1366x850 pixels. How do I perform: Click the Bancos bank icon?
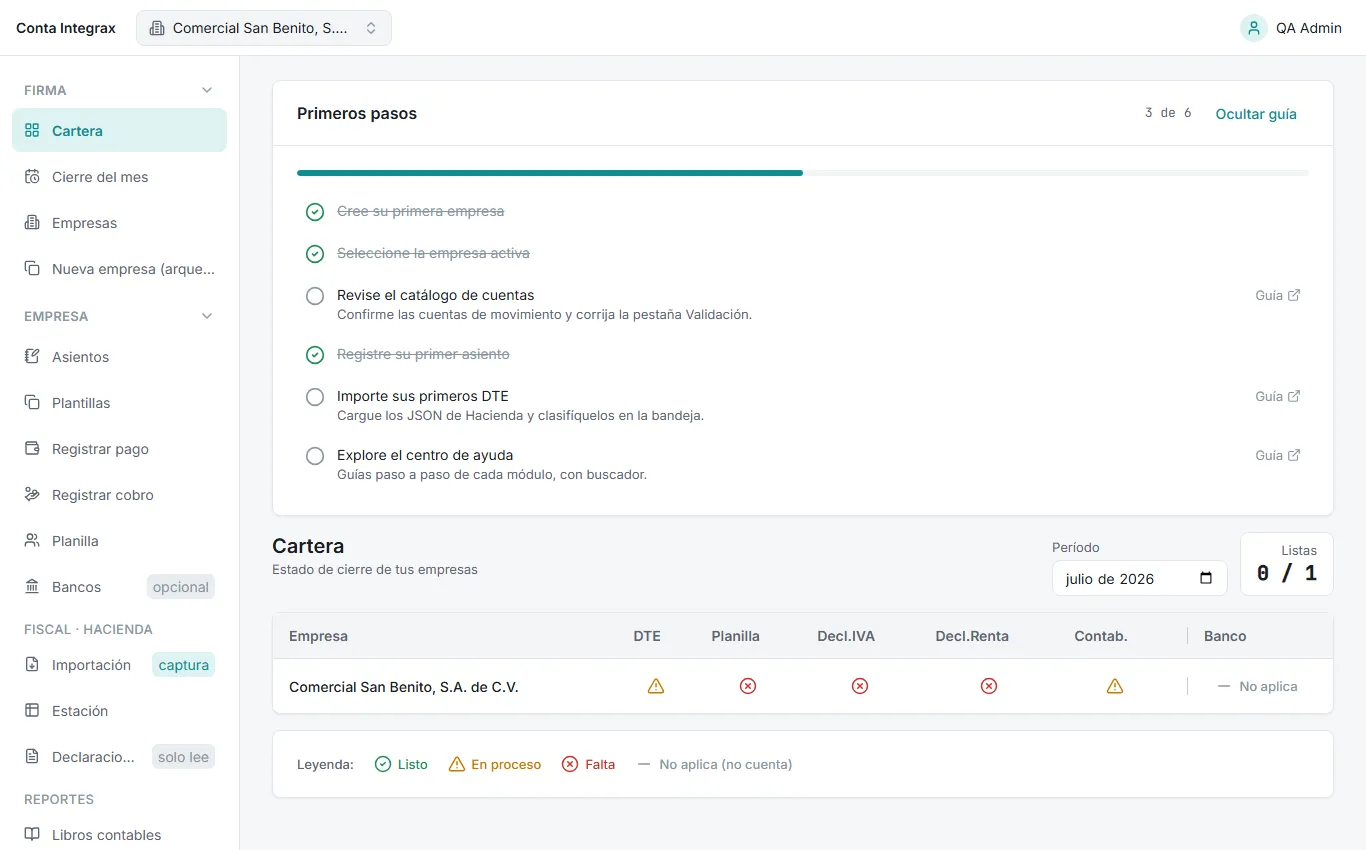point(32,586)
